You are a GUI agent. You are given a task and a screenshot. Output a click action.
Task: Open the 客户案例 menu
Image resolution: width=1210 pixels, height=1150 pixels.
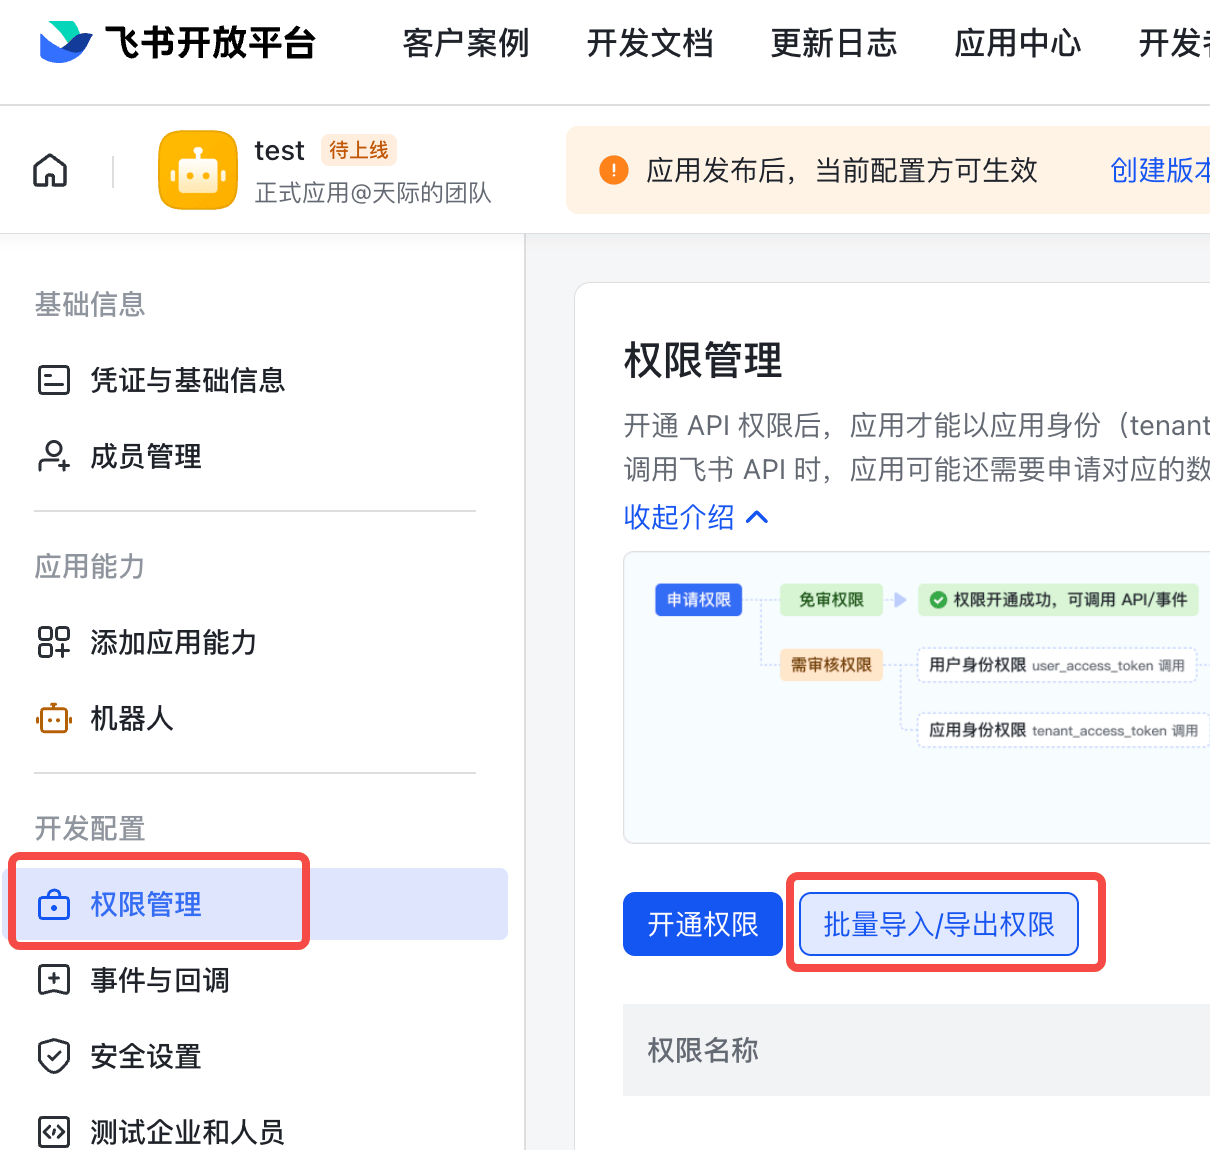465,43
